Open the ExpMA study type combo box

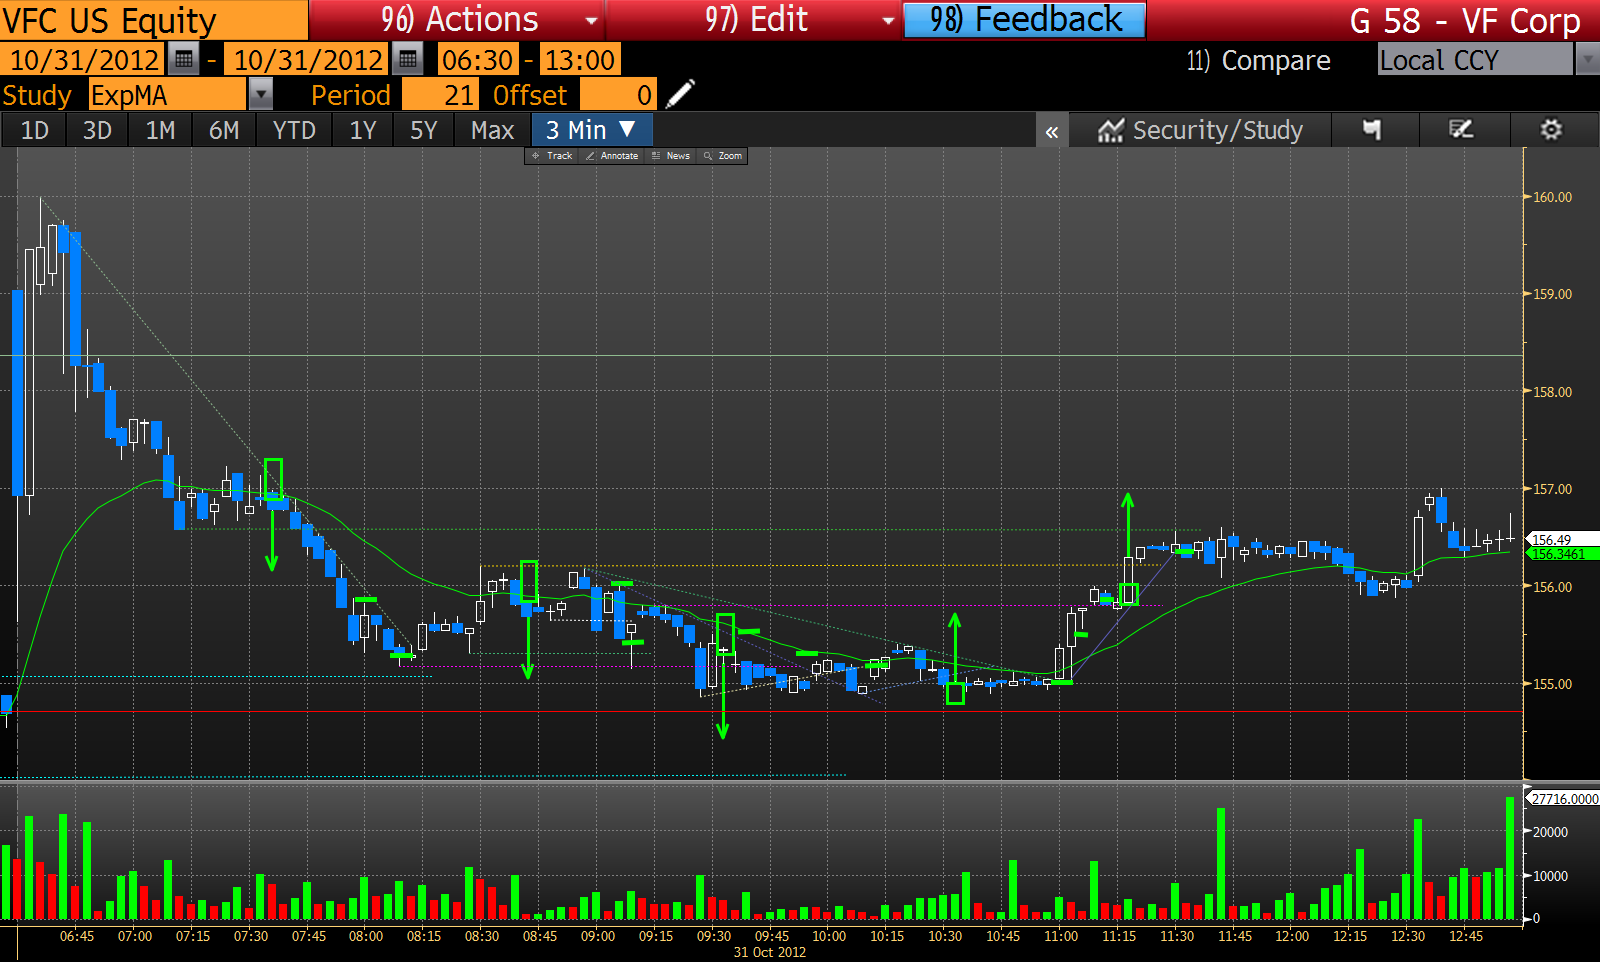[167, 95]
